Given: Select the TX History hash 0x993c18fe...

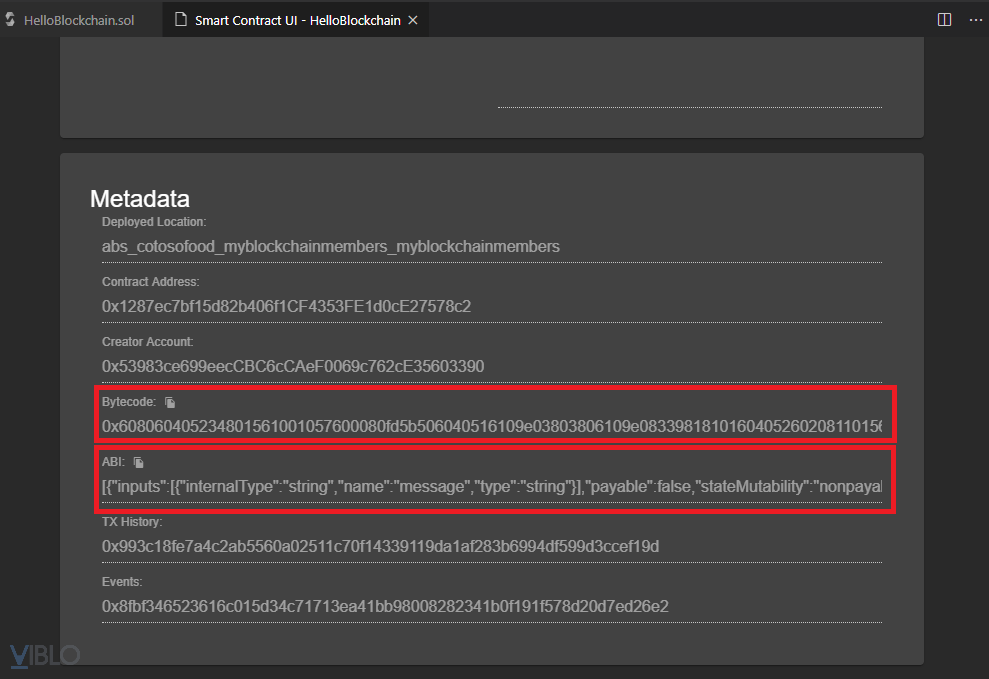Looking at the screenshot, I should [x=380, y=547].
